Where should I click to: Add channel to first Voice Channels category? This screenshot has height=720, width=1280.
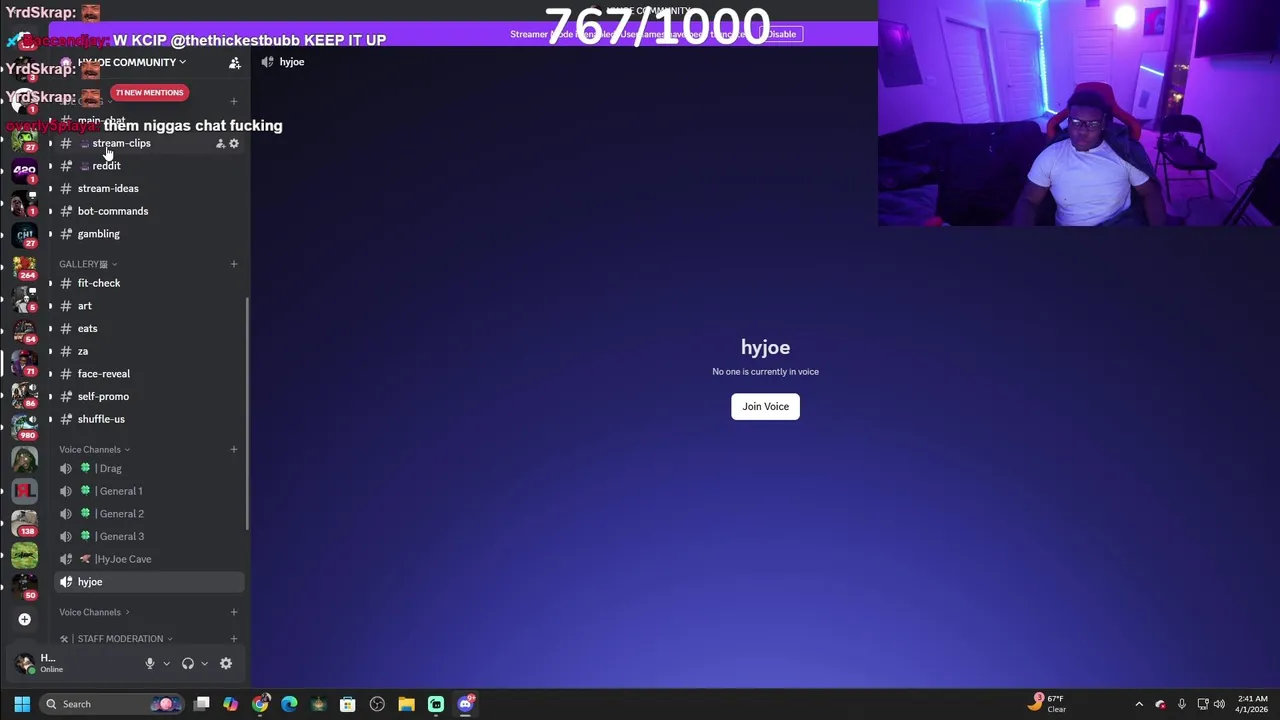(x=234, y=449)
